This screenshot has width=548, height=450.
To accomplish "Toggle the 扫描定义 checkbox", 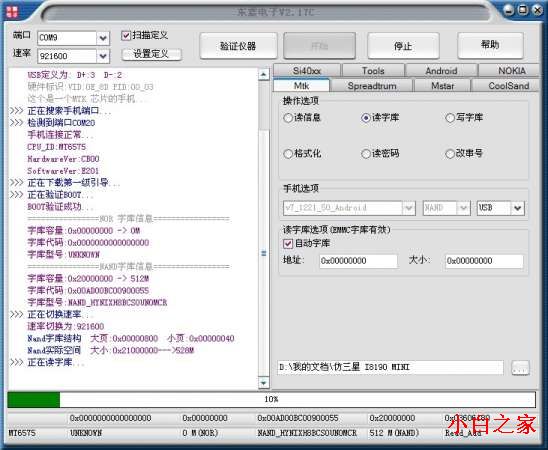I will [x=125, y=35].
